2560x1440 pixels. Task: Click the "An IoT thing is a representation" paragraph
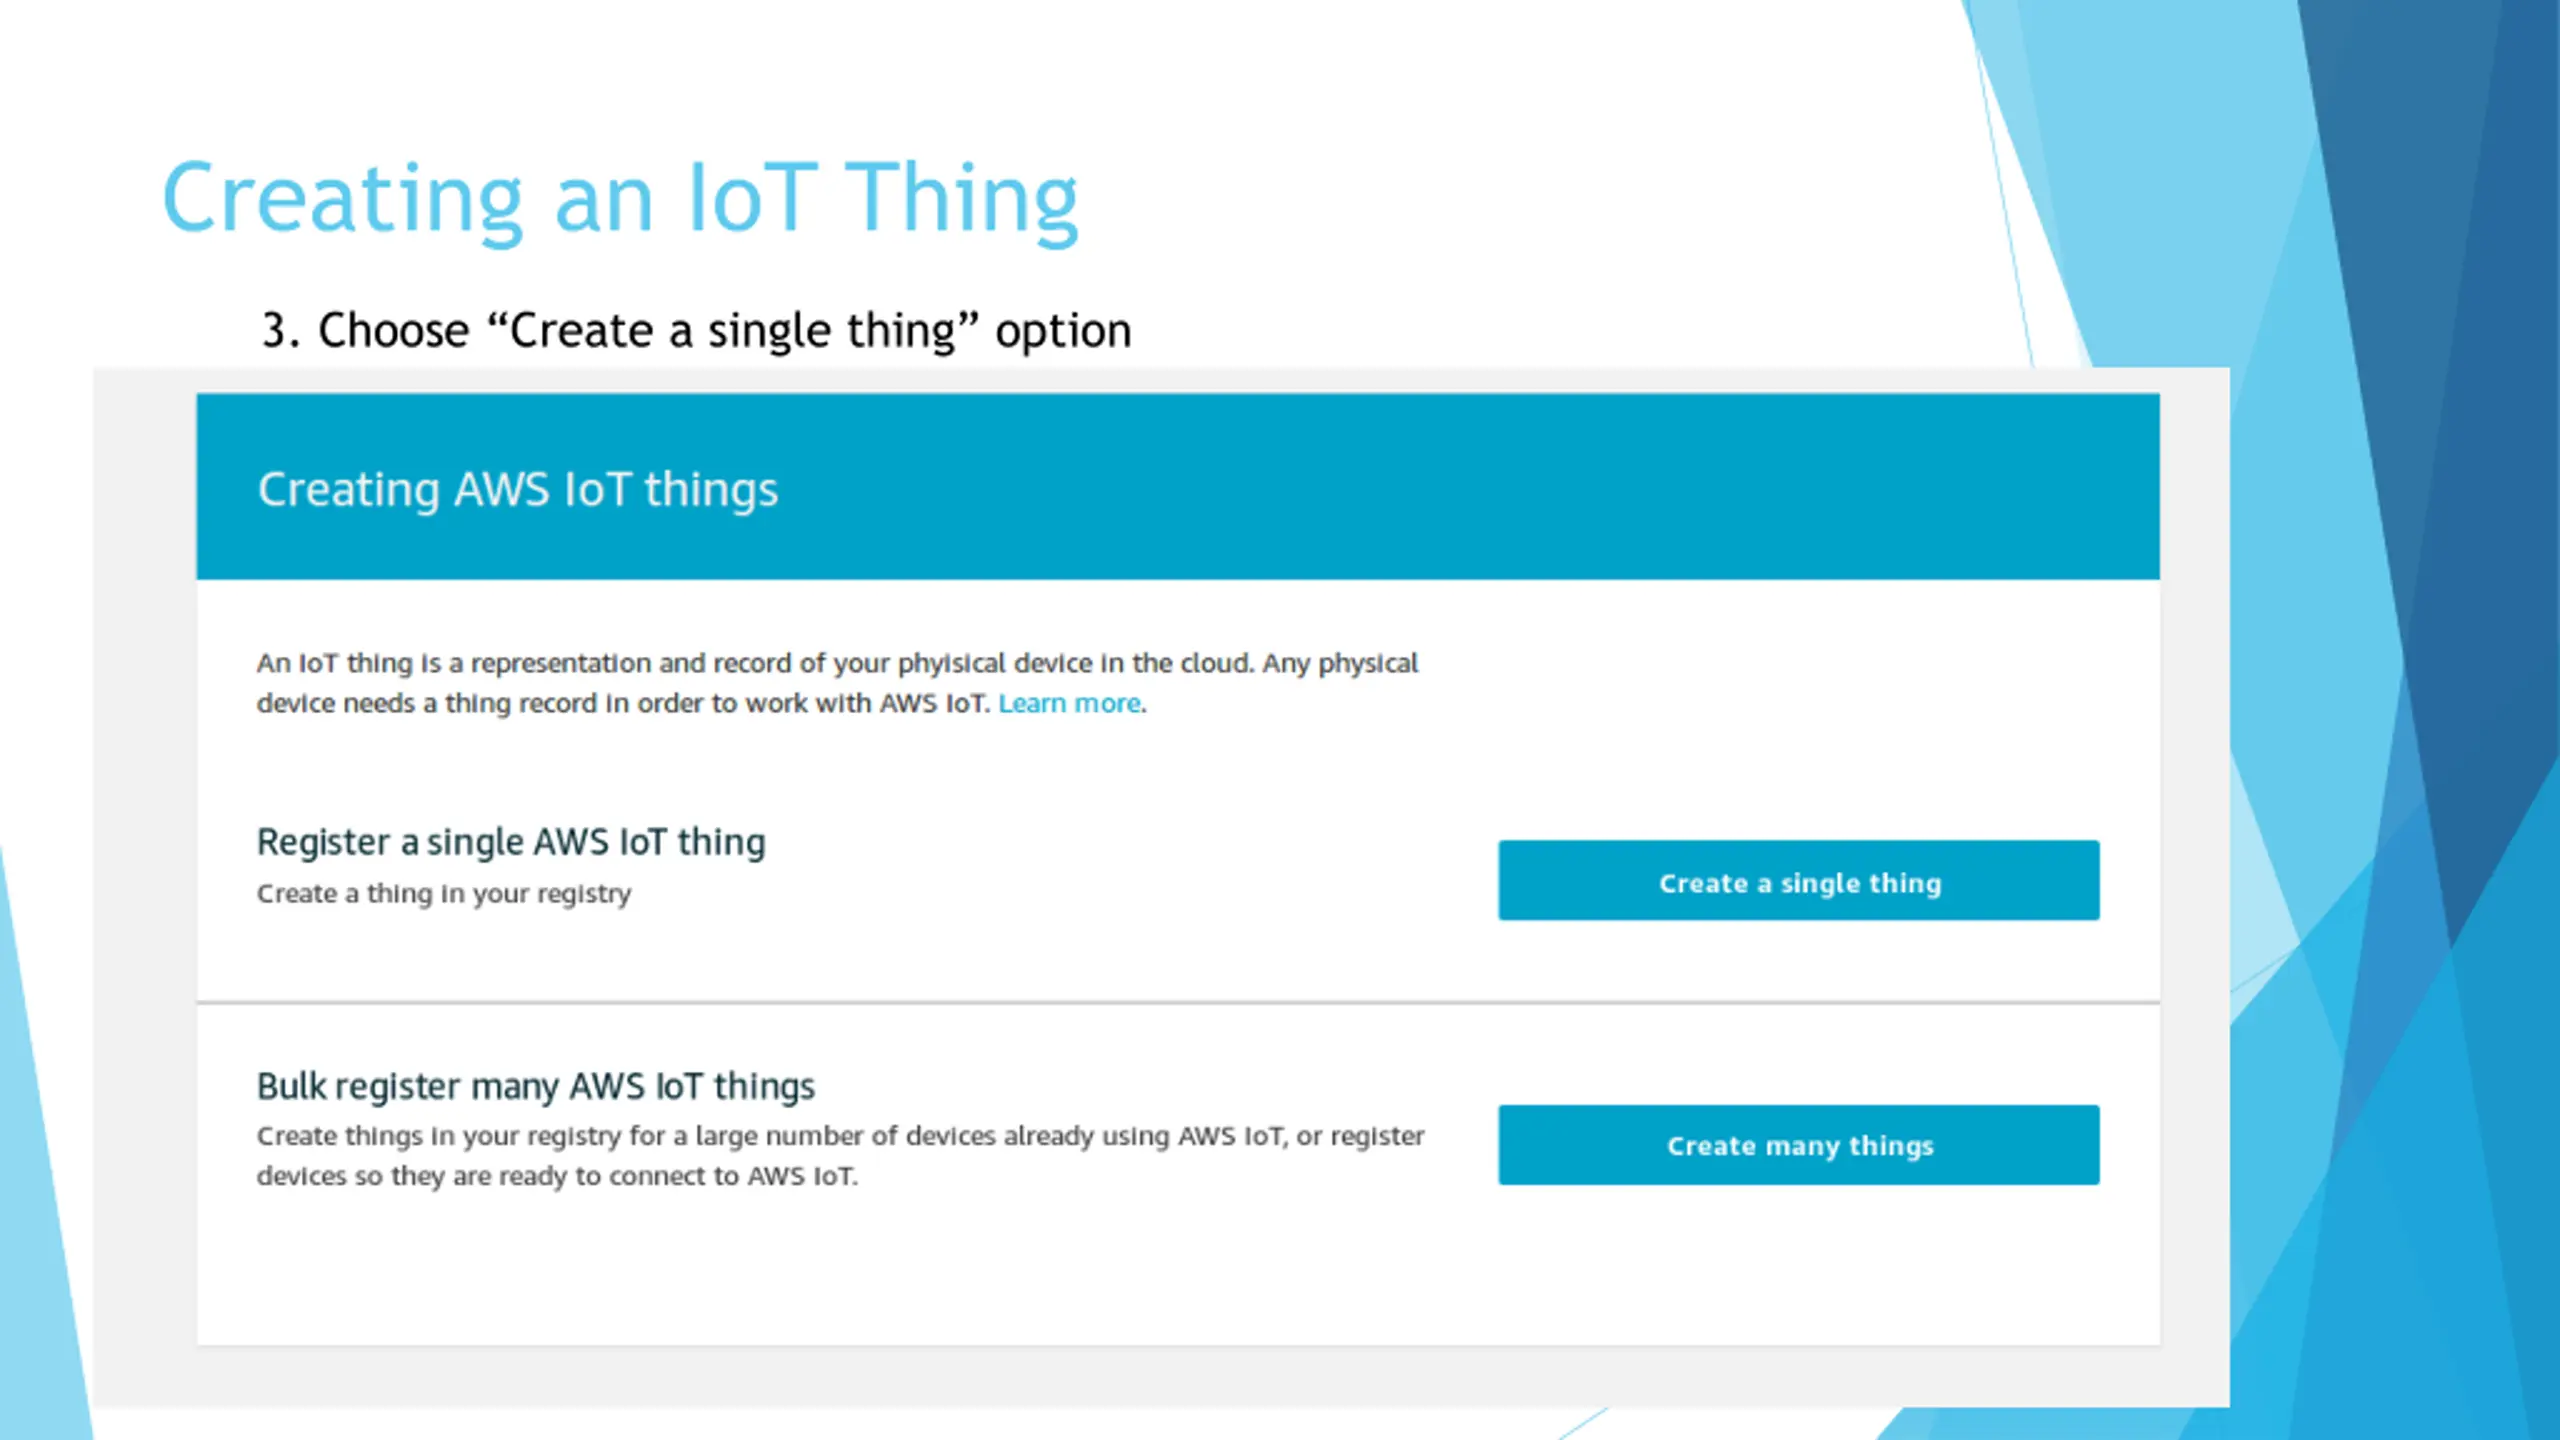point(837,683)
